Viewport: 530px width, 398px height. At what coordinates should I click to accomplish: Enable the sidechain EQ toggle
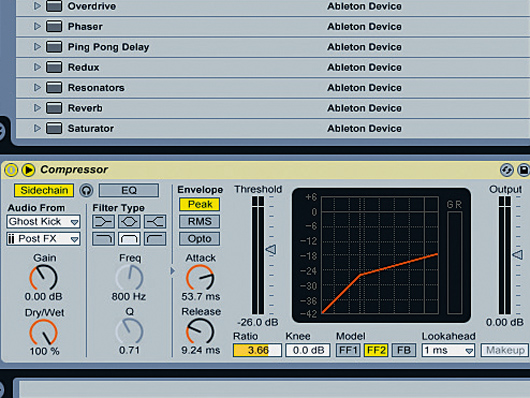pos(129,190)
